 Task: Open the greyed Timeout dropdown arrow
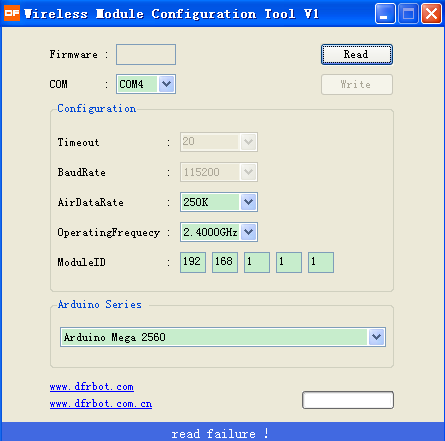(x=248, y=142)
